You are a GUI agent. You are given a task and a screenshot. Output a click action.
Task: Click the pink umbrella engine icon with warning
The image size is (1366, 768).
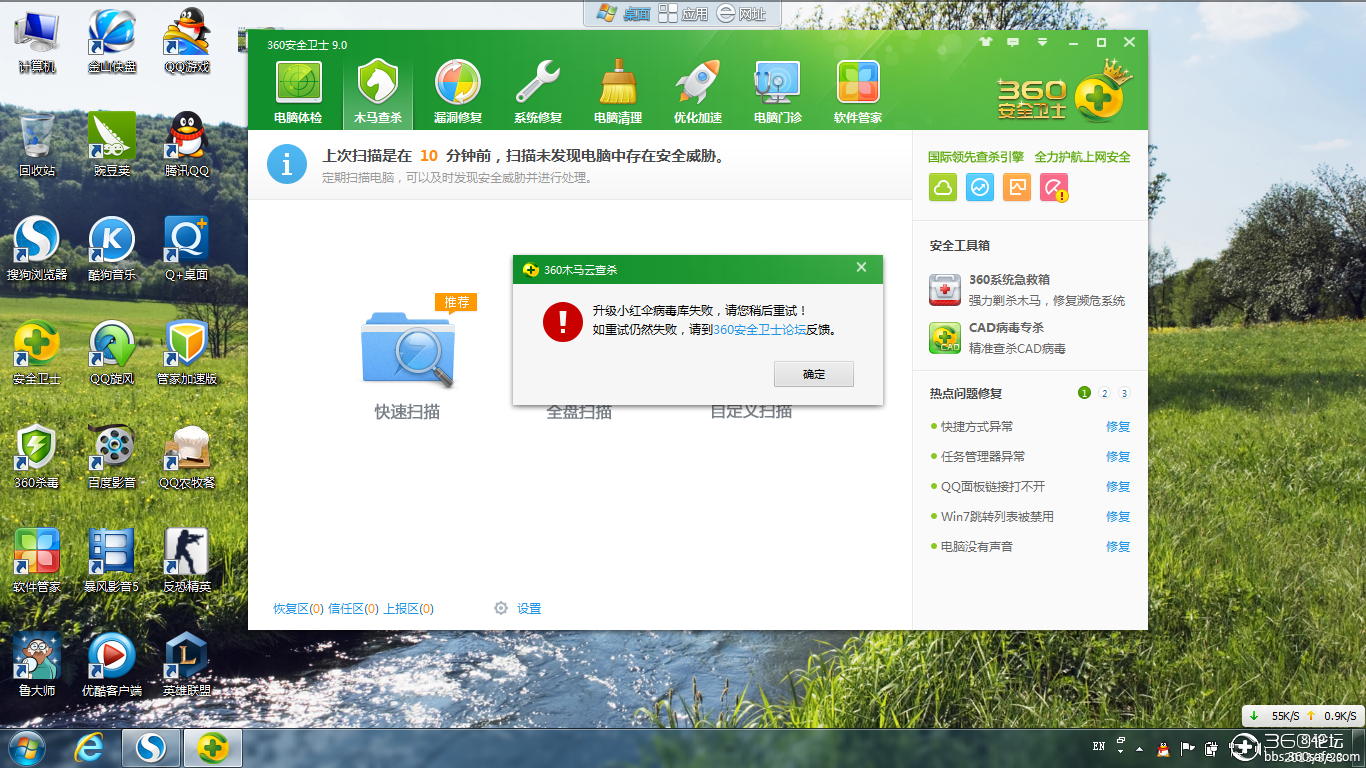pyautogui.click(x=1054, y=187)
